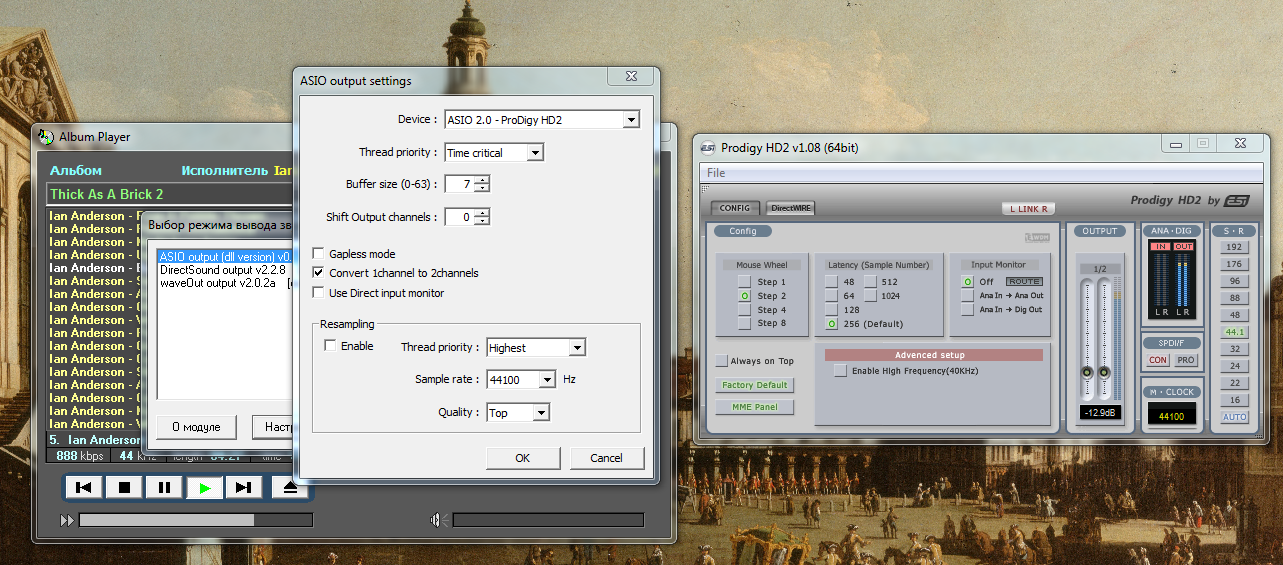Select the 48 sample rate button in S-R column
Screen dimensions: 1283x565
click(x=1234, y=315)
